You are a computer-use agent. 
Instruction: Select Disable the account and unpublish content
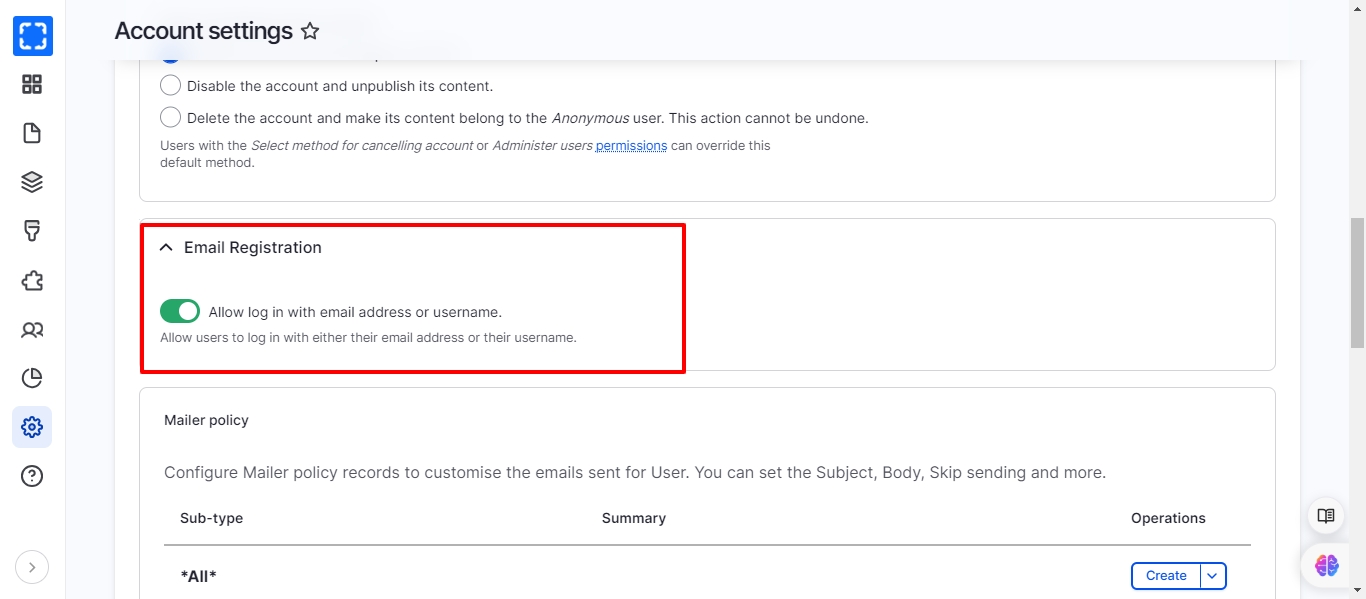171,86
